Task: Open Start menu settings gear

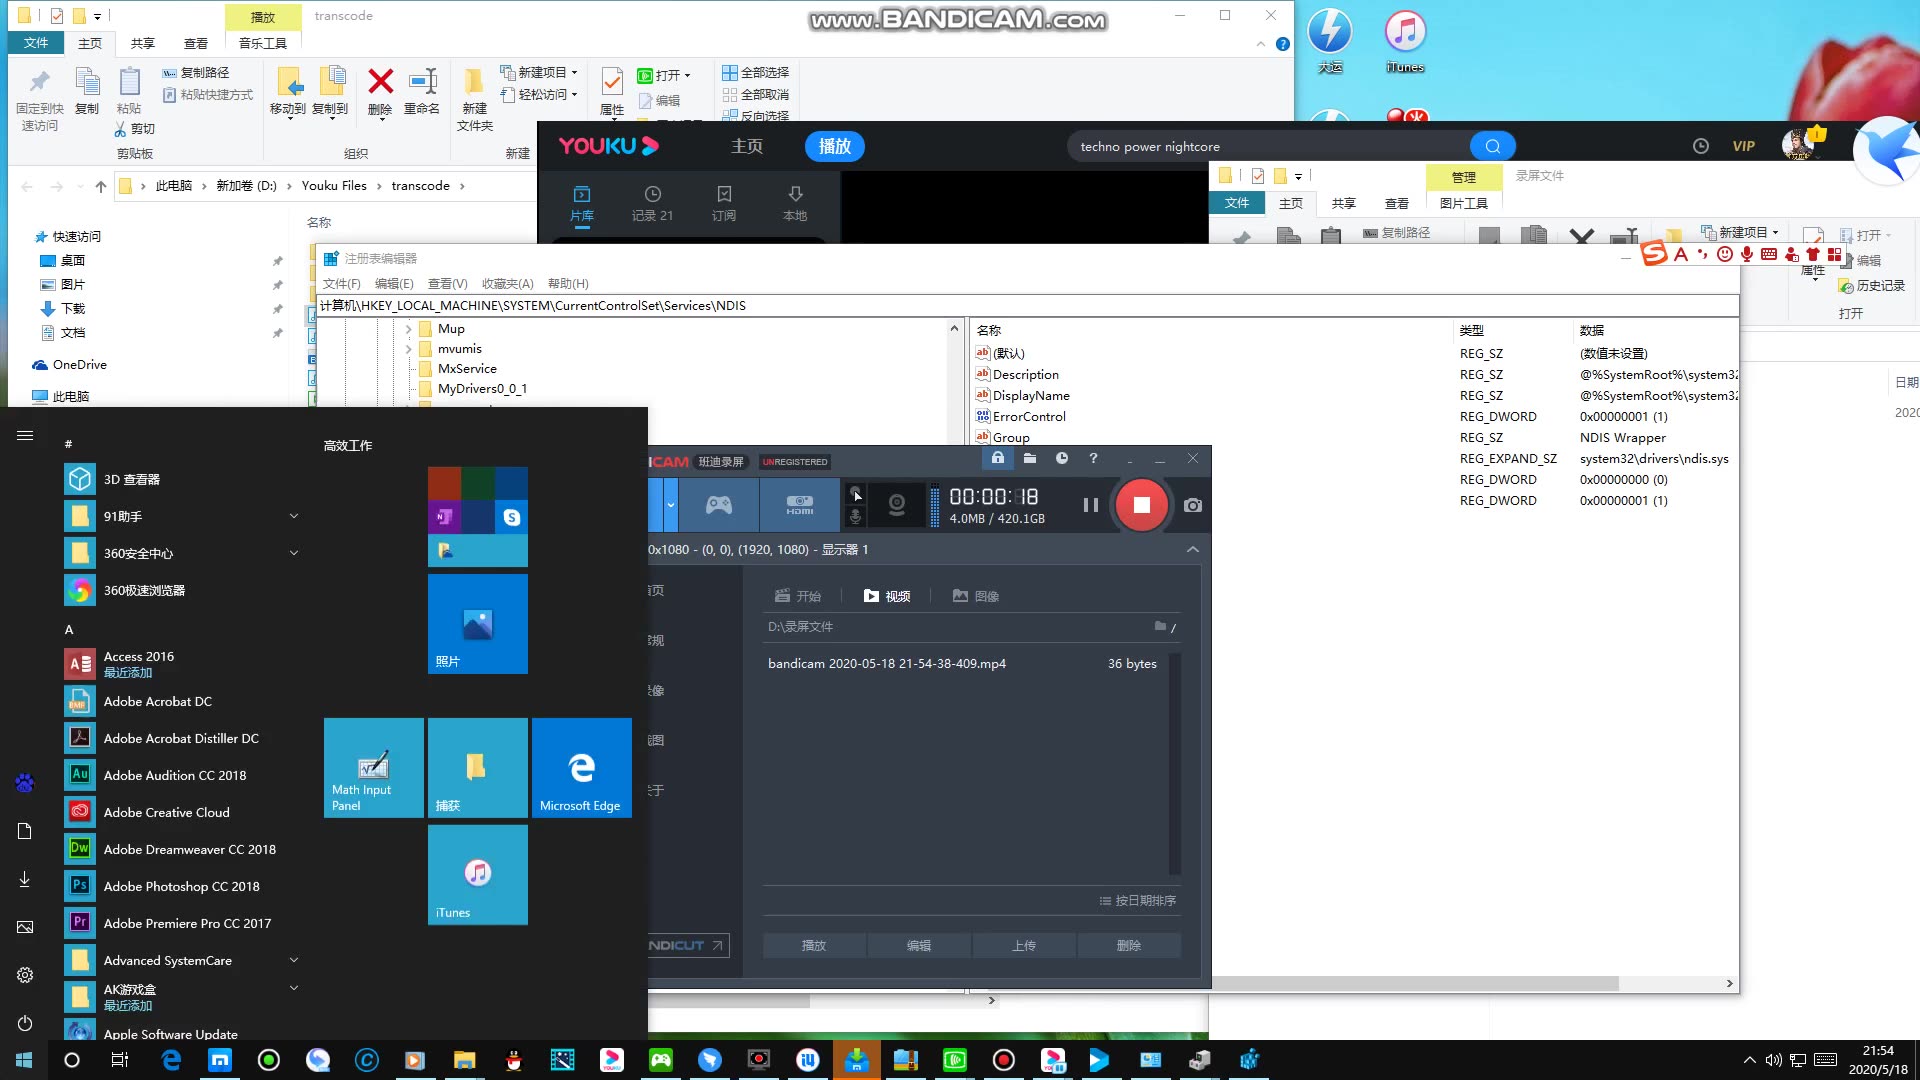Action: [25, 975]
